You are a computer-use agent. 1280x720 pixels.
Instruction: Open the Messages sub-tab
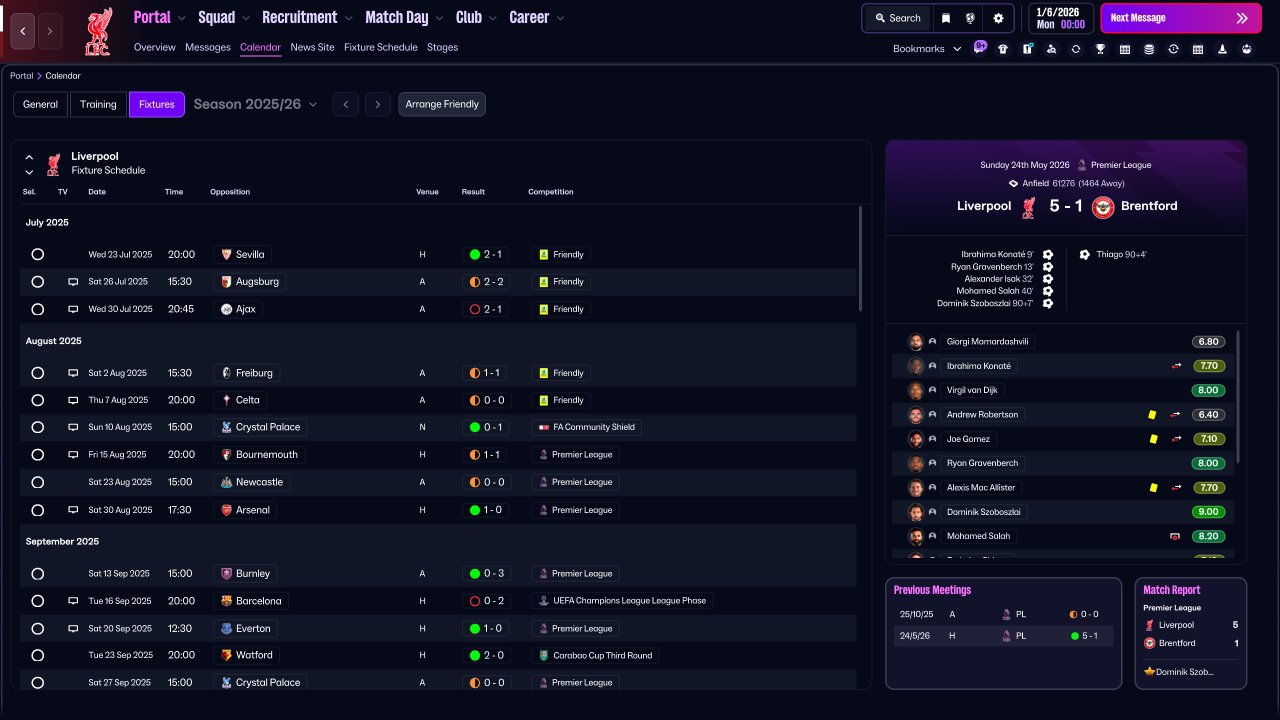coord(208,47)
